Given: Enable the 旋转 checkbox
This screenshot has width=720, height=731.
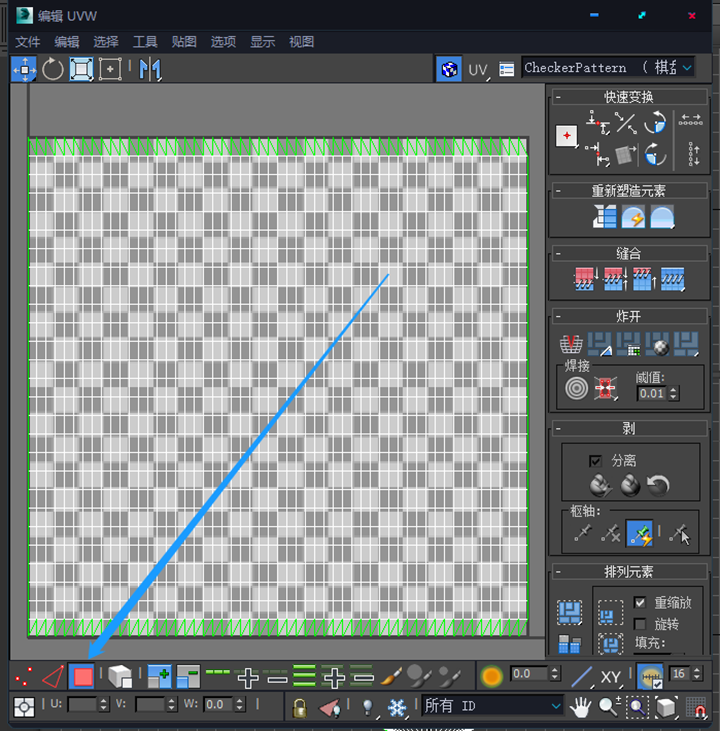Looking at the screenshot, I should pos(640,624).
